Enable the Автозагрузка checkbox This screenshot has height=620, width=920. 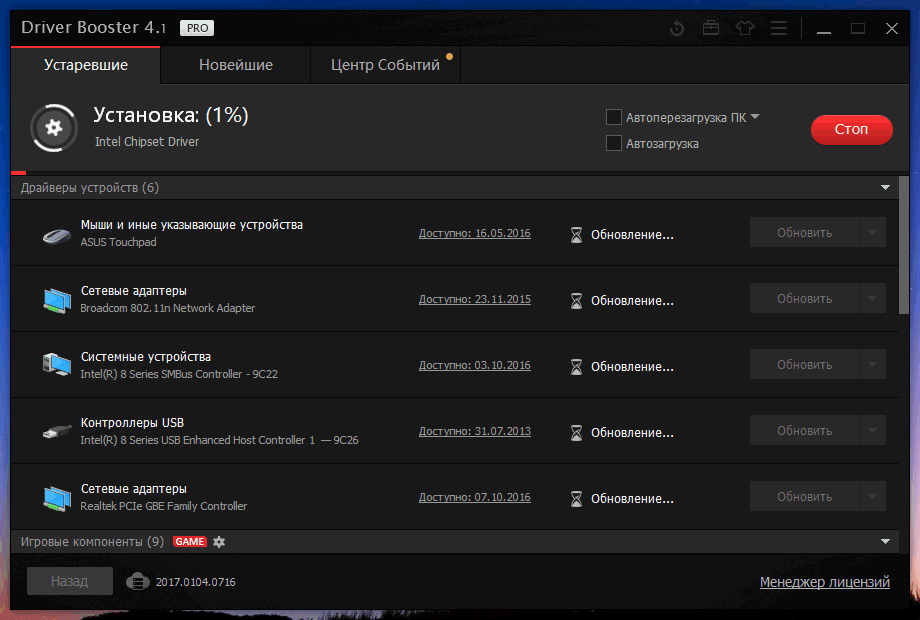pyautogui.click(x=614, y=143)
